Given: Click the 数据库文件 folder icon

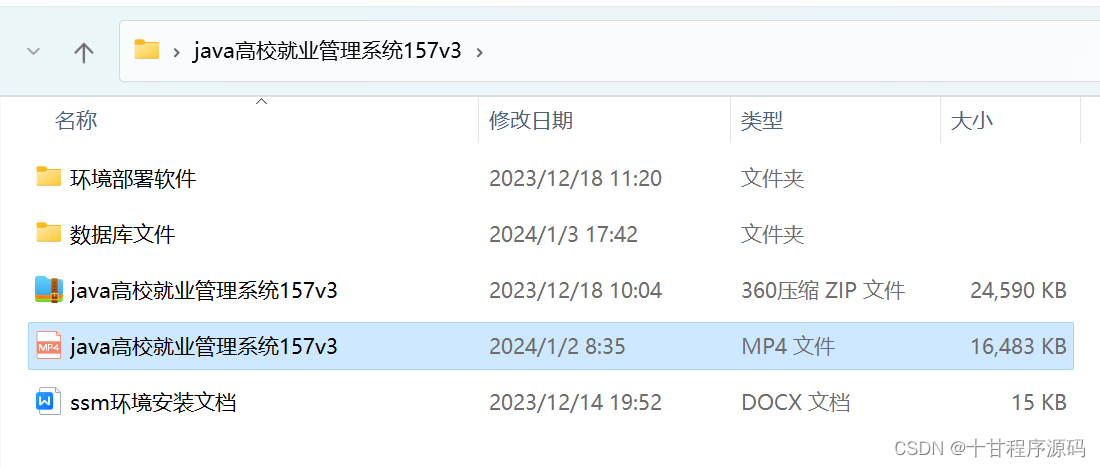Looking at the screenshot, I should tap(49, 233).
